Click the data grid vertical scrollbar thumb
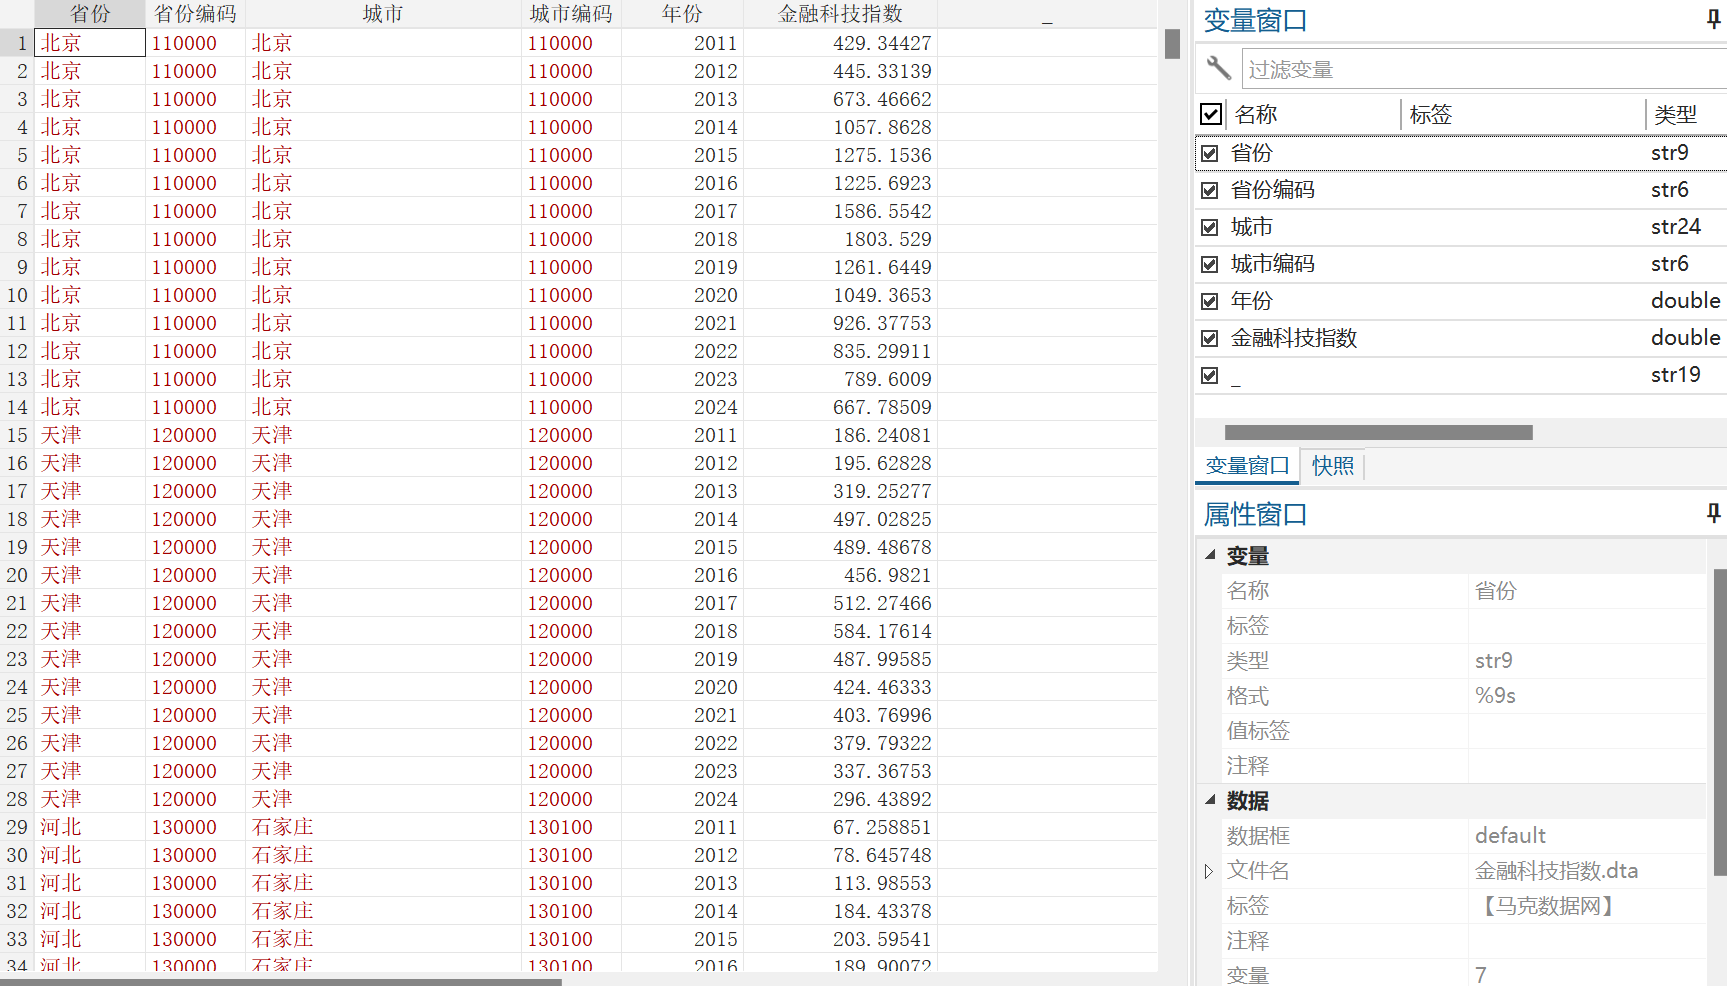The width and height of the screenshot is (1727, 986). [x=1172, y=44]
